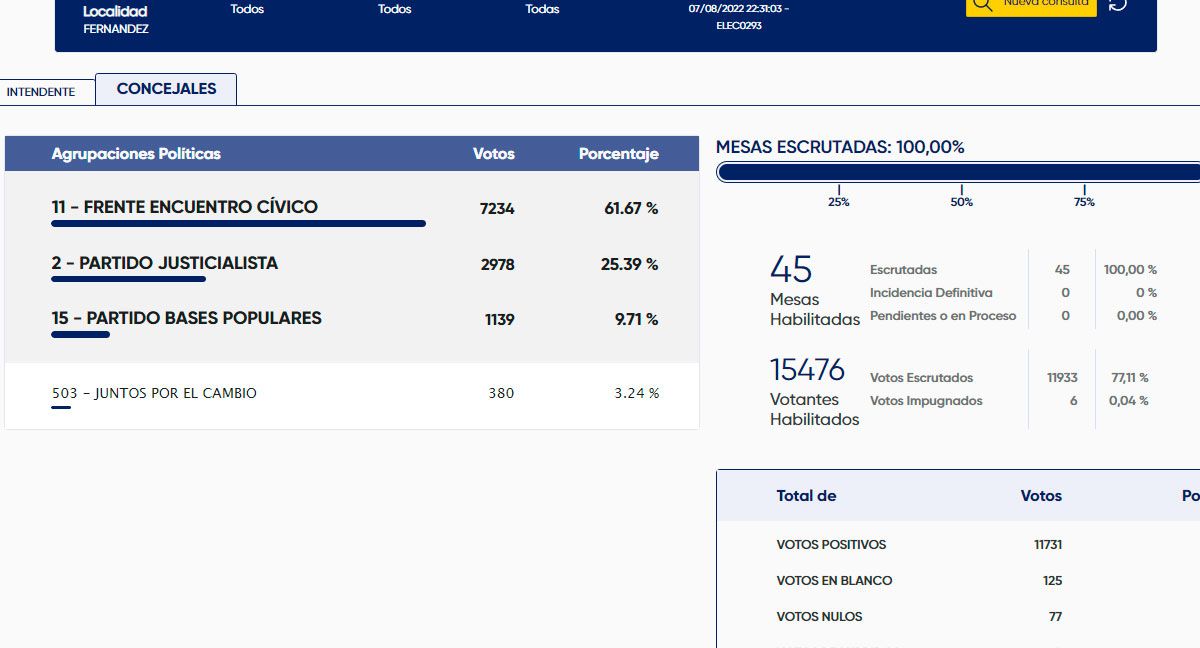The image size is (1200, 648).
Task: Click the Mesas Escrutadas progress bar
Action: point(958,173)
